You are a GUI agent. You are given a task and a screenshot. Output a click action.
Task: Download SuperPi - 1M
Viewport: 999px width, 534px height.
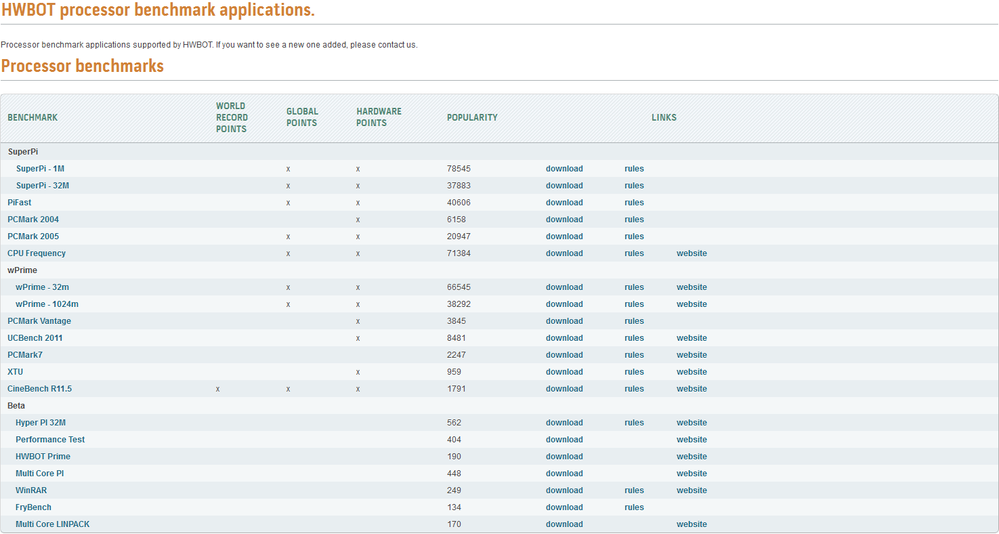point(564,169)
